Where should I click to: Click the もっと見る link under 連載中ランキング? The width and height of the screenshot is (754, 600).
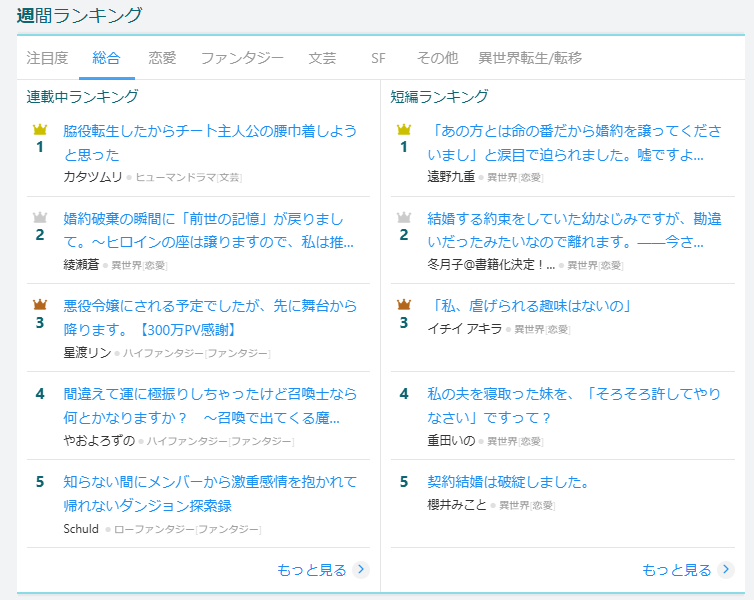(312, 570)
